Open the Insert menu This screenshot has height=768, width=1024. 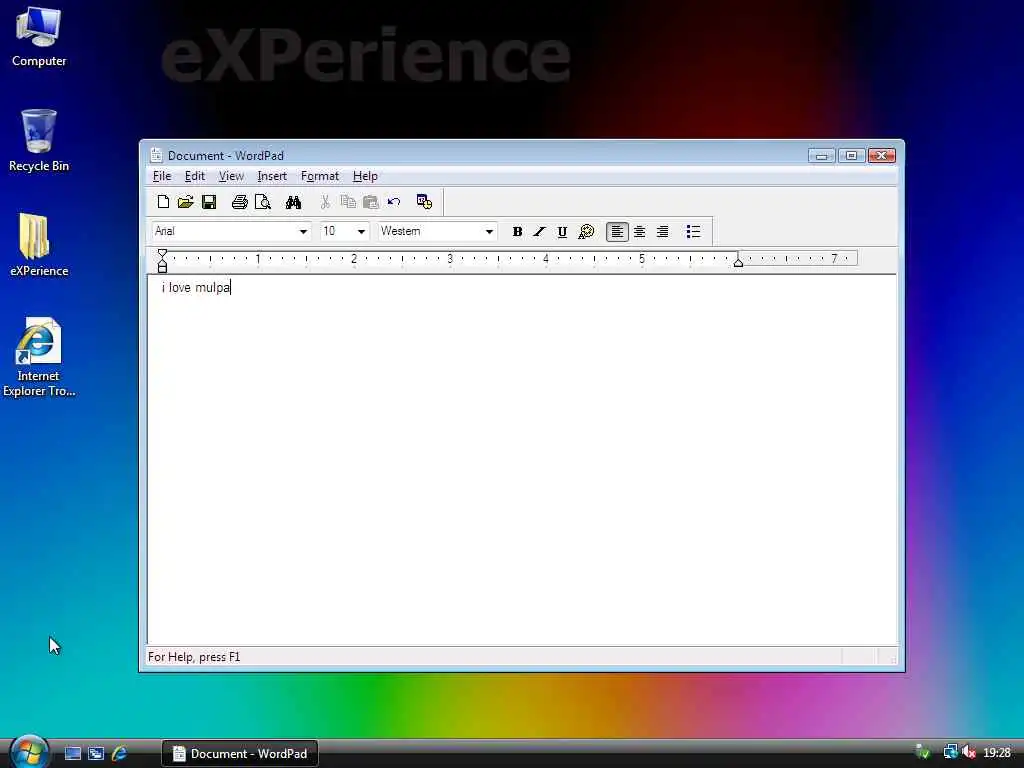[x=272, y=176]
